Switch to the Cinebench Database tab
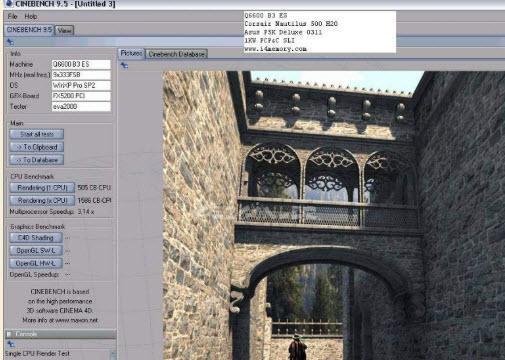Screen dimensions: 505x360 [x=177, y=54]
